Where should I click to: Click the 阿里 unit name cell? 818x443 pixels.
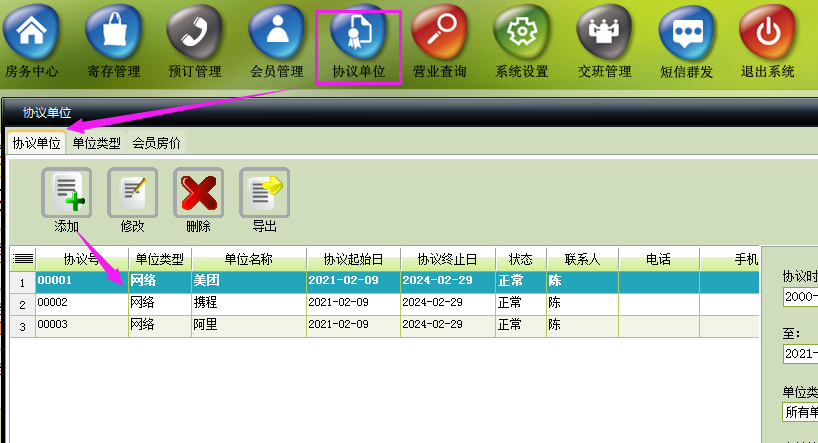coord(249,326)
